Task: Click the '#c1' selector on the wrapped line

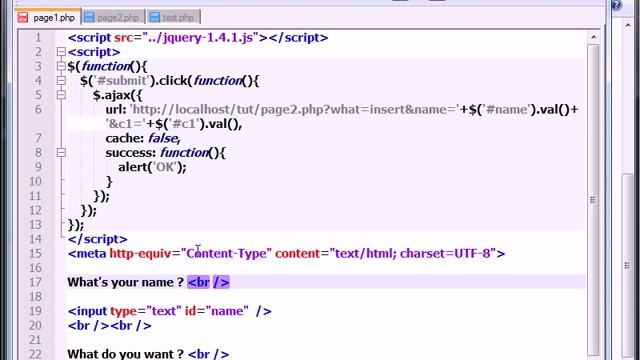Action: click(x=182, y=124)
